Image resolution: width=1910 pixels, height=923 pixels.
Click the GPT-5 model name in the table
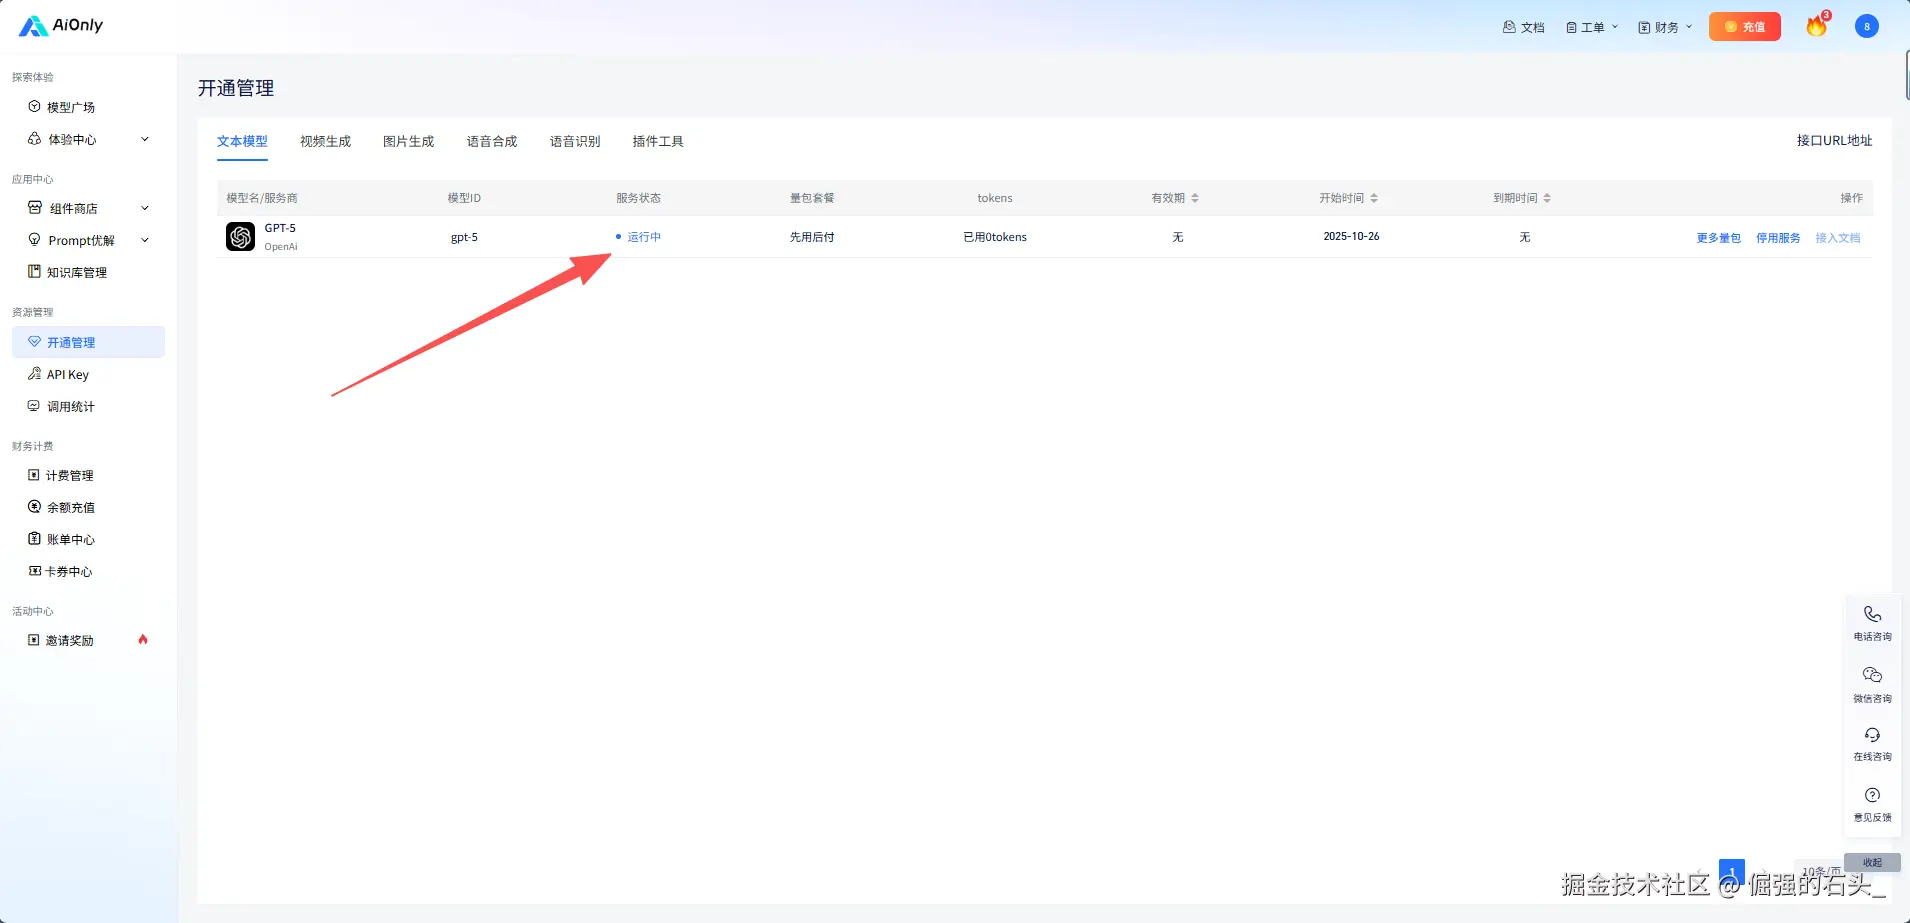280,228
